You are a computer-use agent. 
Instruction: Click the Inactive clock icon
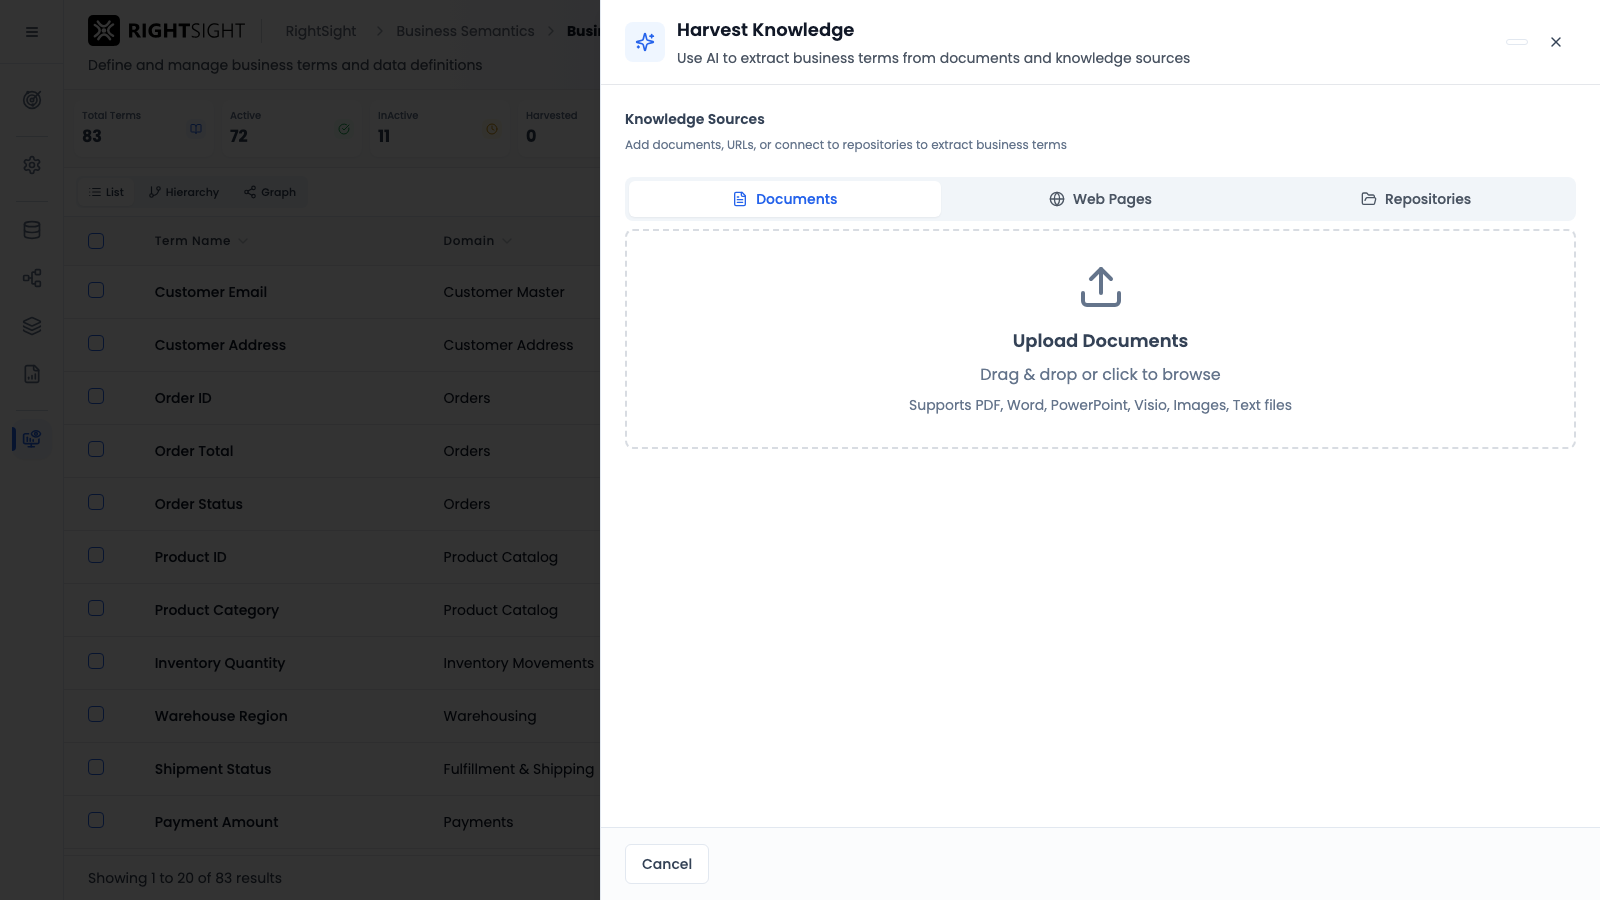492,129
